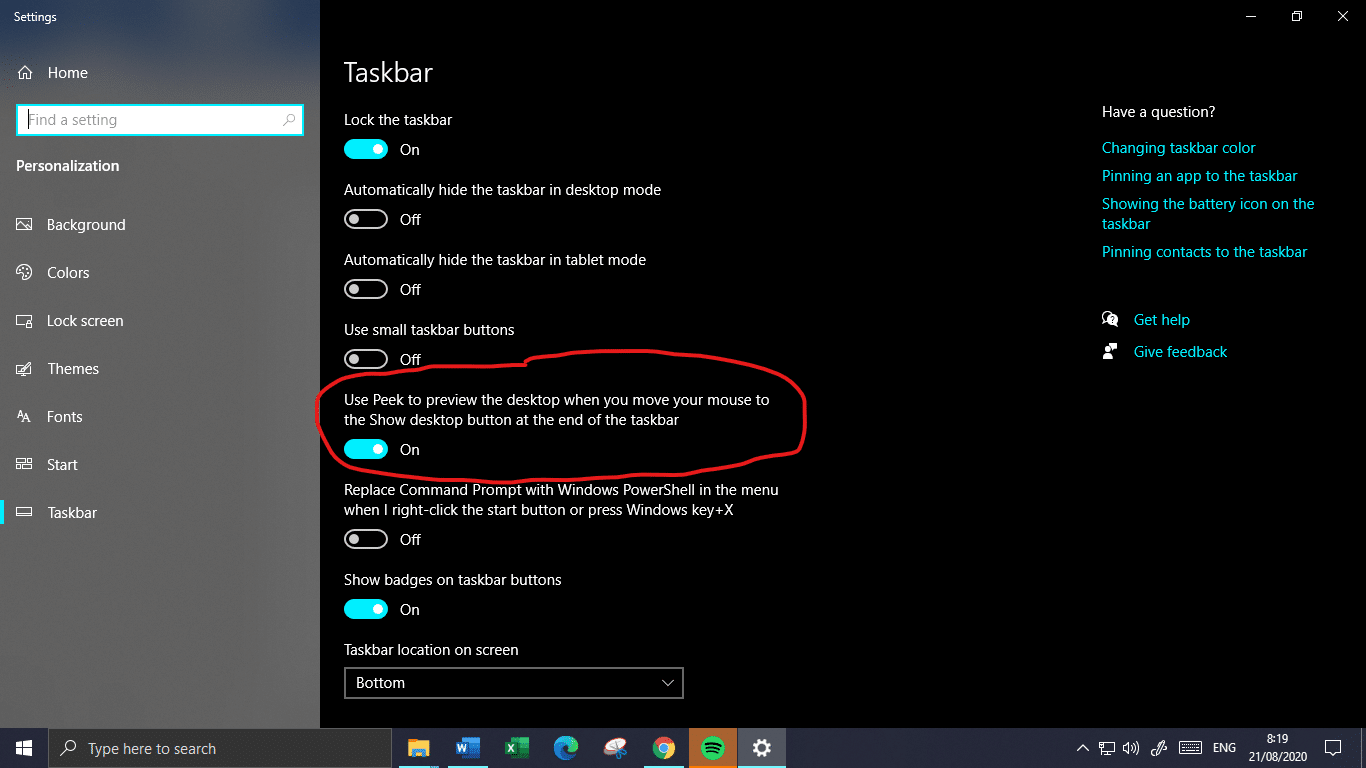The image size is (1366, 768).
Task: Open Showing the battery icon help link
Action: pyautogui.click(x=1208, y=214)
